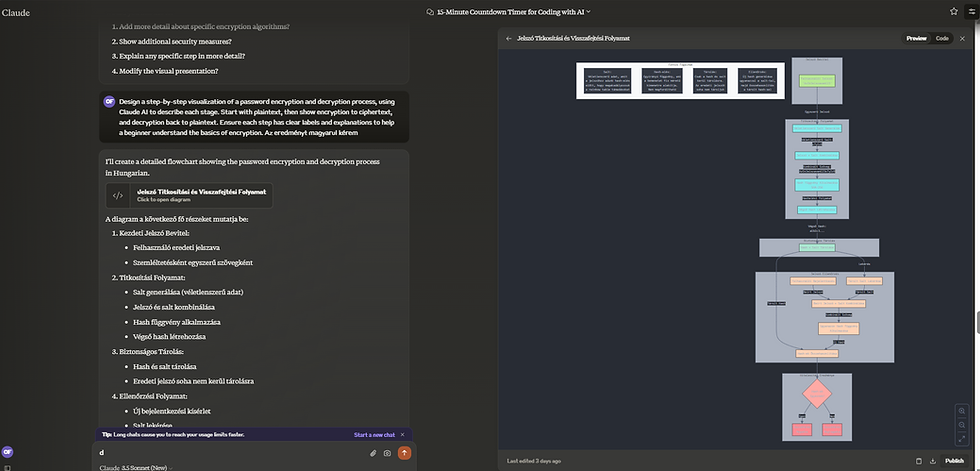The image size is (980, 471).
Task: Click 'Salt generálása (véletlenszerű adat)' bullet
Action: coord(188,292)
